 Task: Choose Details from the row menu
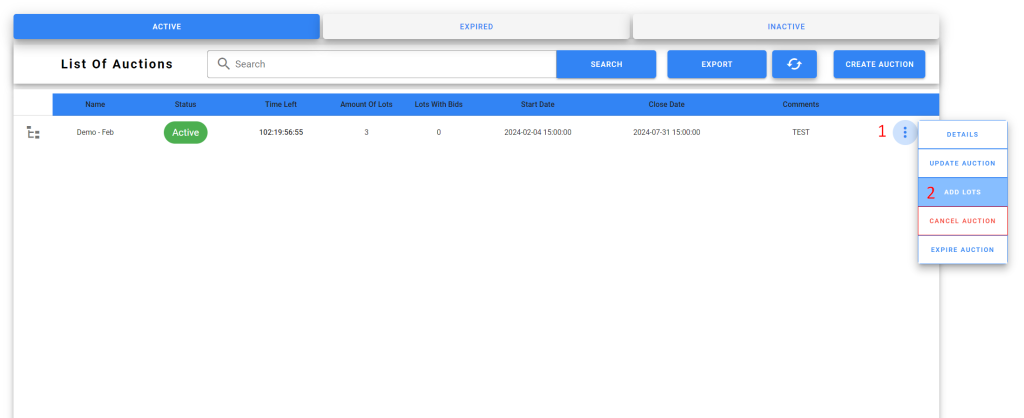click(962, 134)
